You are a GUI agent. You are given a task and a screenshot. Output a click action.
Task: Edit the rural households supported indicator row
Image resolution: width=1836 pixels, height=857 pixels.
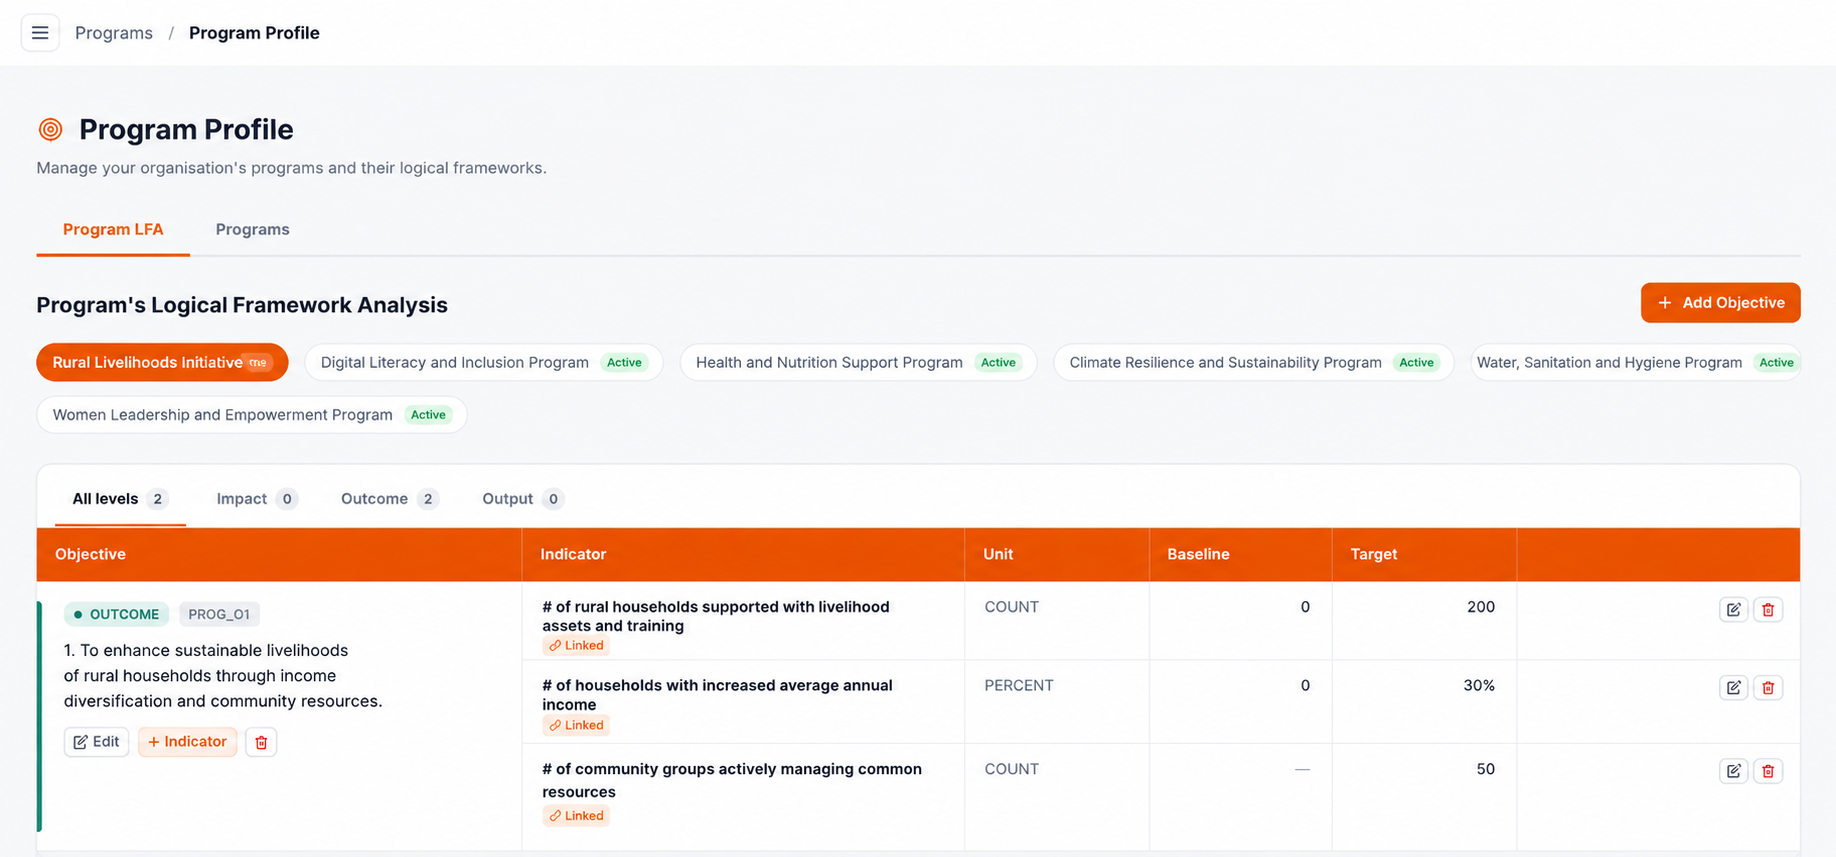coord(1733,609)
